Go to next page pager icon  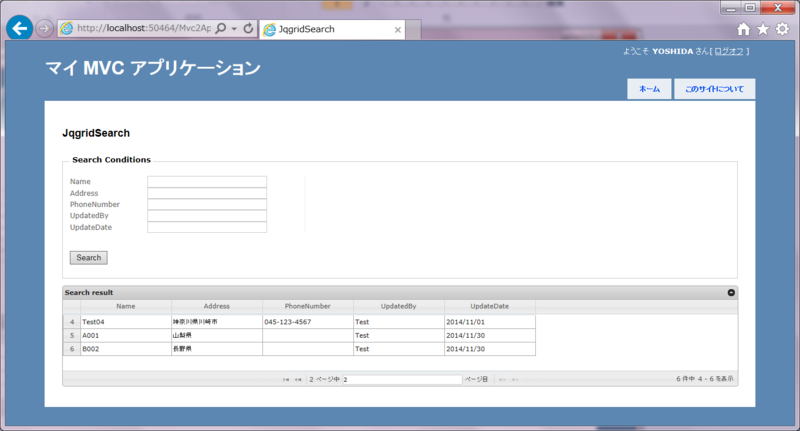(503, 379)
